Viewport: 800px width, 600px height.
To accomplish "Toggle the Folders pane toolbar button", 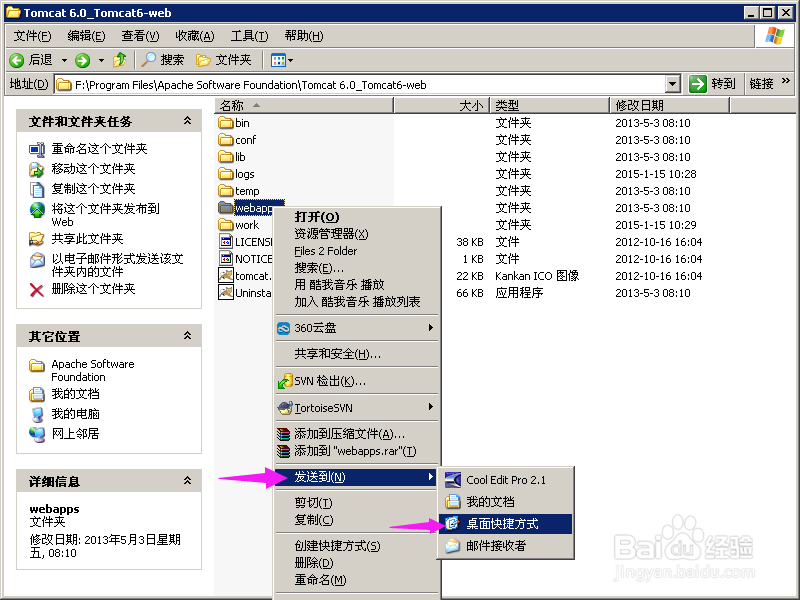I will (224, 60).
